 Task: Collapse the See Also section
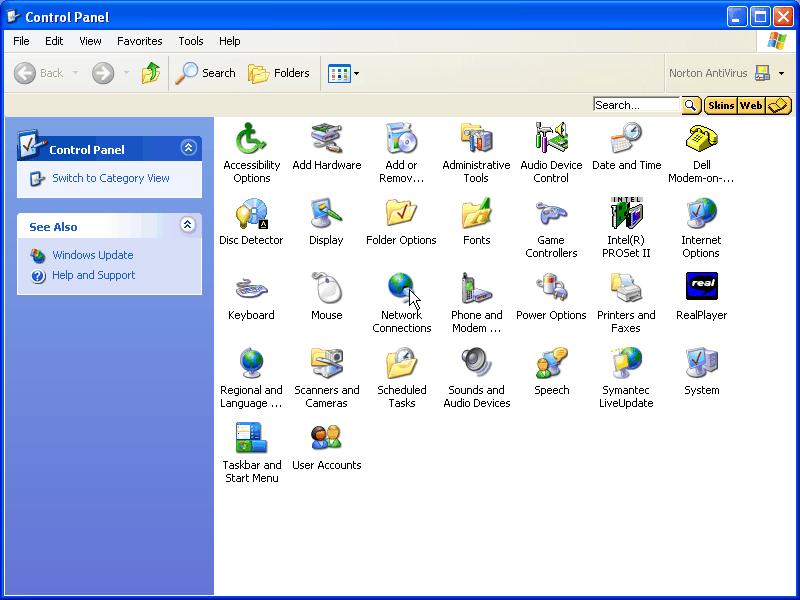pos(188,224)
